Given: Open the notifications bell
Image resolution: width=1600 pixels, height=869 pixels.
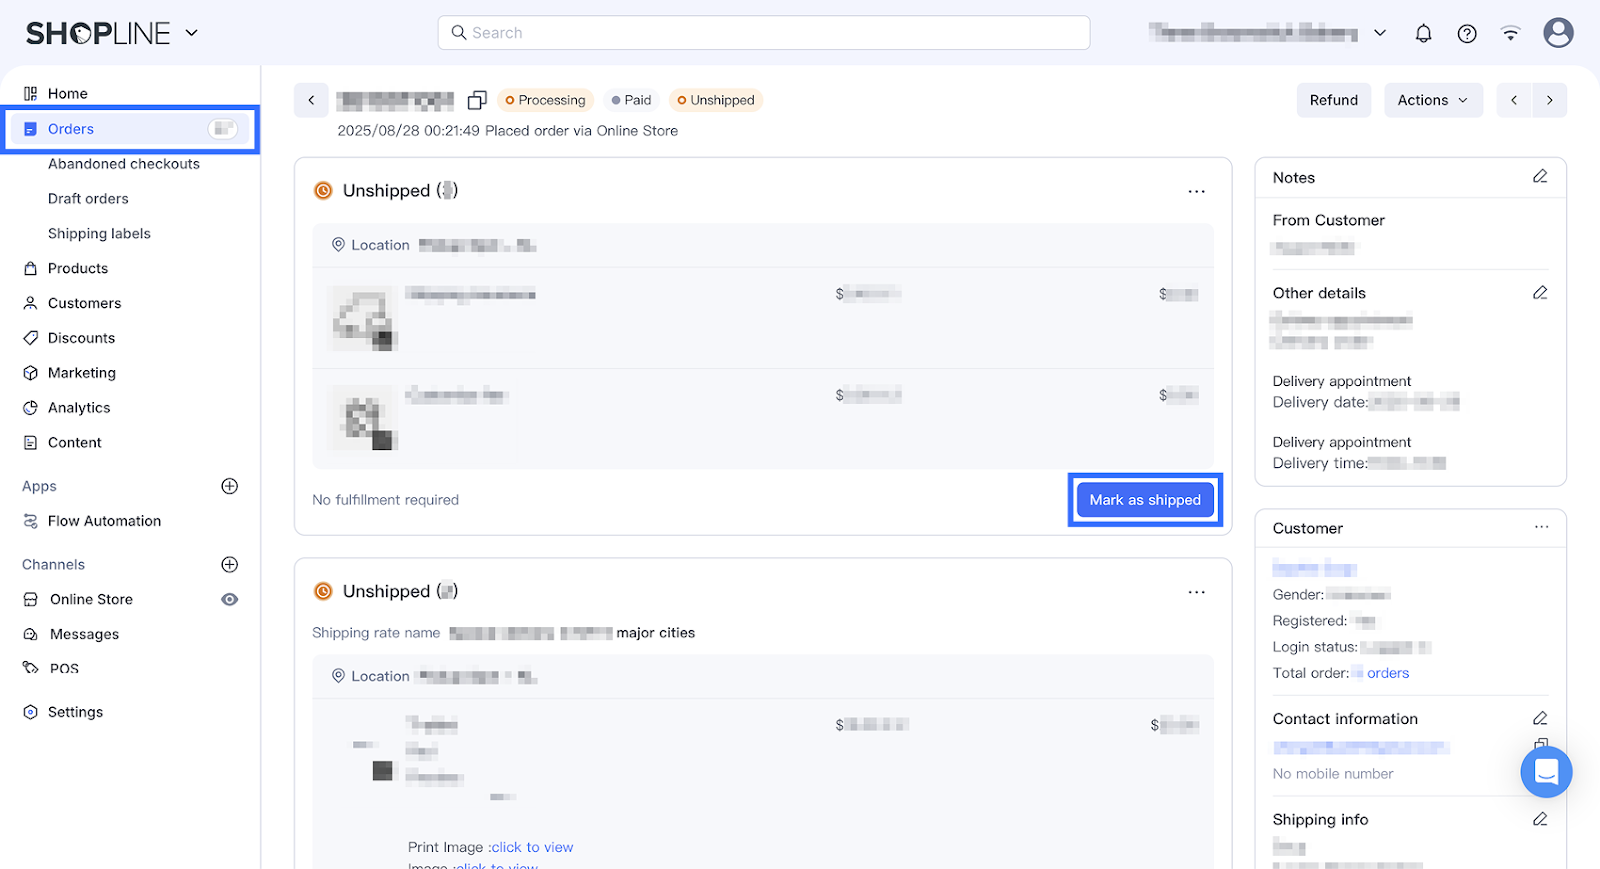Looking at the screenshot, I should (1423, 33).
